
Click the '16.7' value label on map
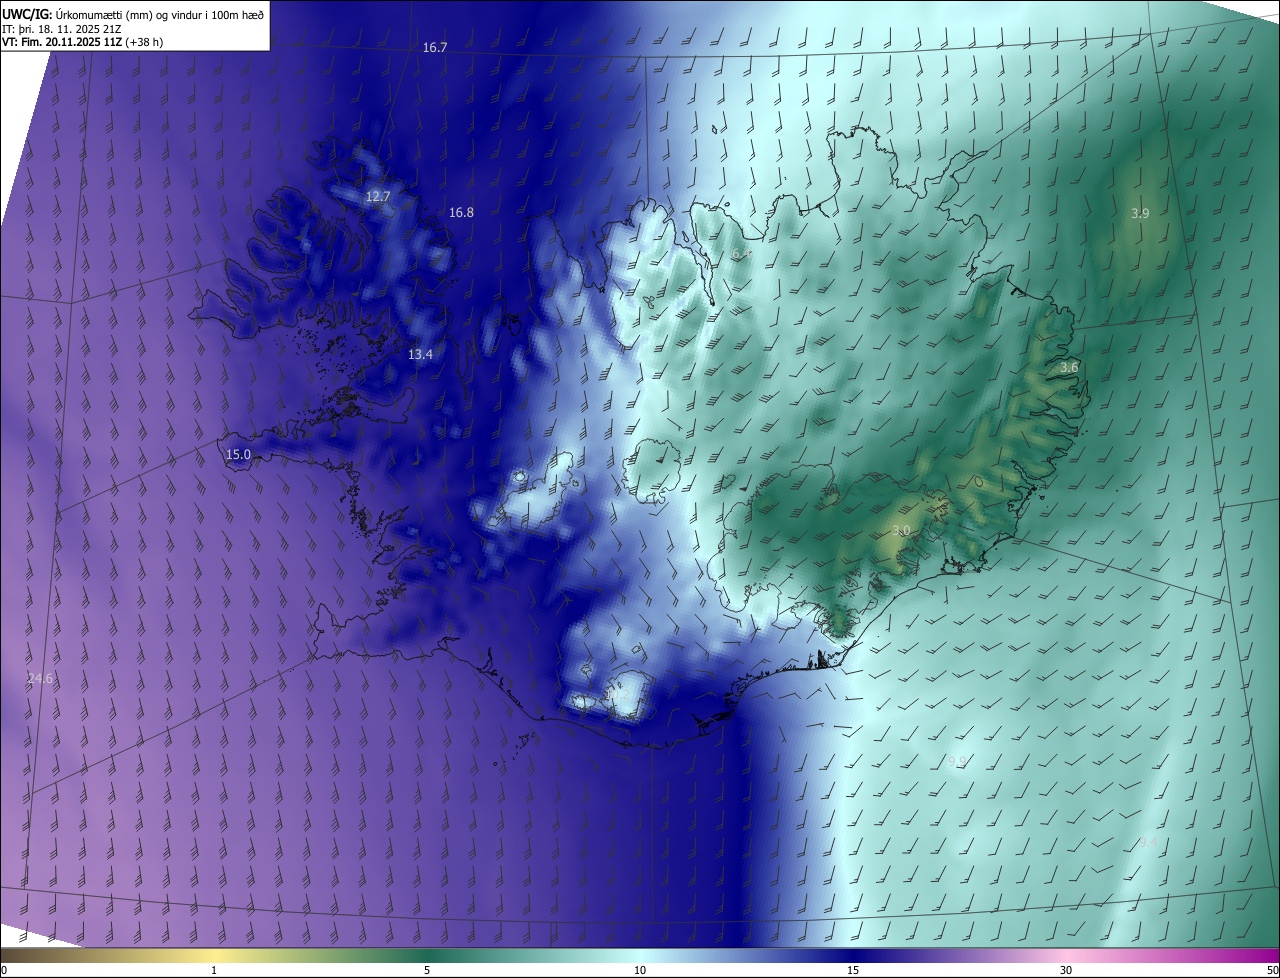coord(435,47)
